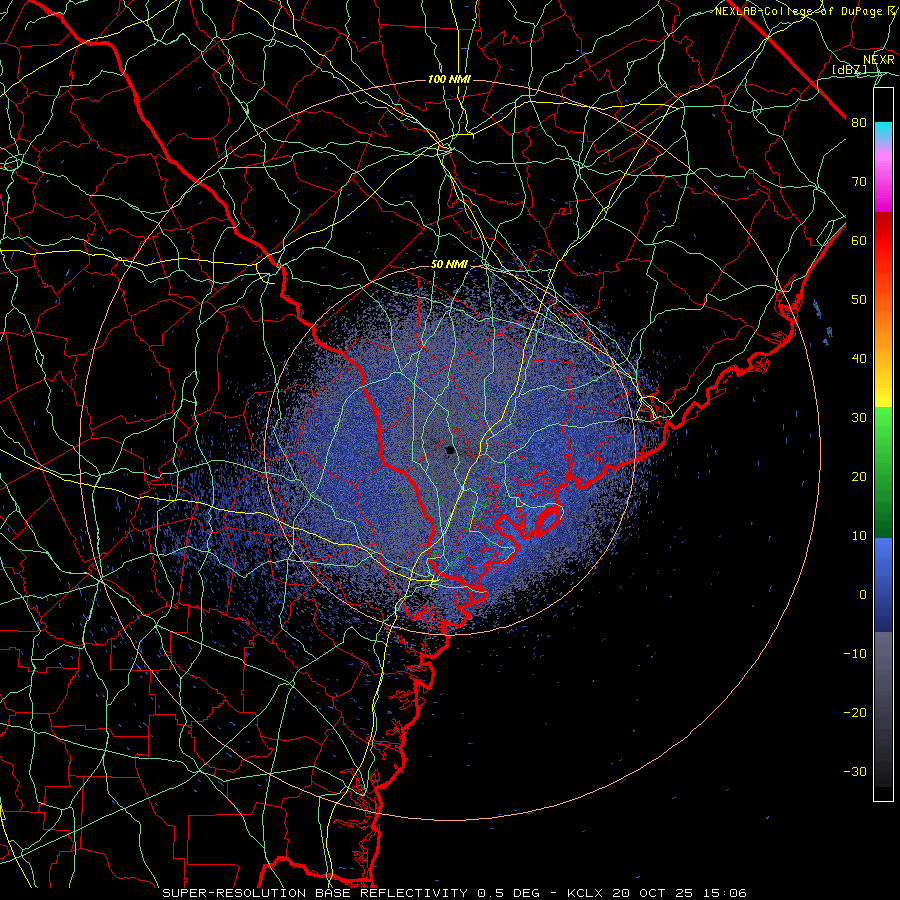Click the 40 dBZ scale value
This screenshot has height=900, width=900.
859,359
